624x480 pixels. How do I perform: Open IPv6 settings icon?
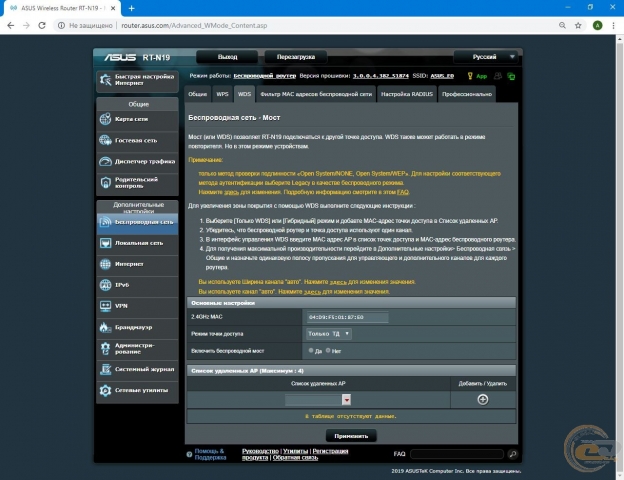pos(105,285)
